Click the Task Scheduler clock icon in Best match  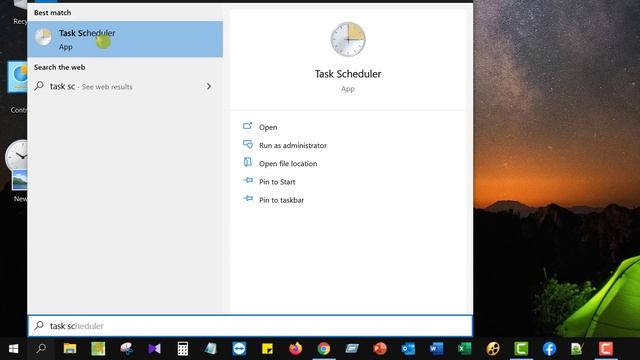(43, 38)
